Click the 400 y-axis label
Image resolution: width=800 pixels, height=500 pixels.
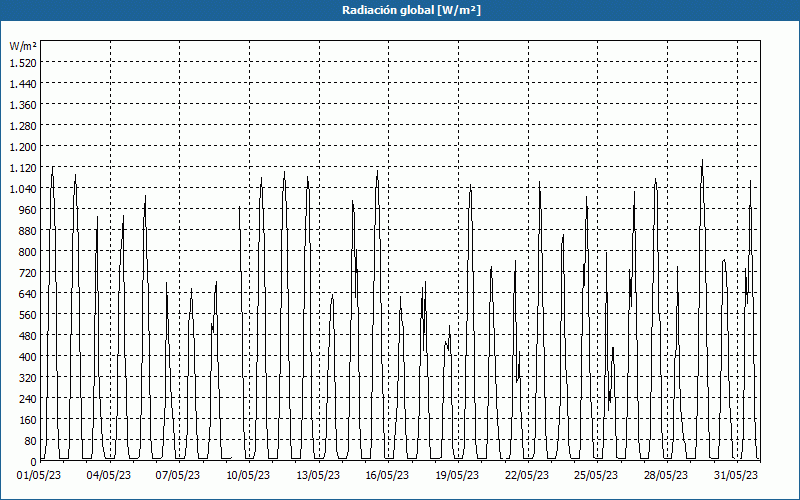click(x=28, y=357)
